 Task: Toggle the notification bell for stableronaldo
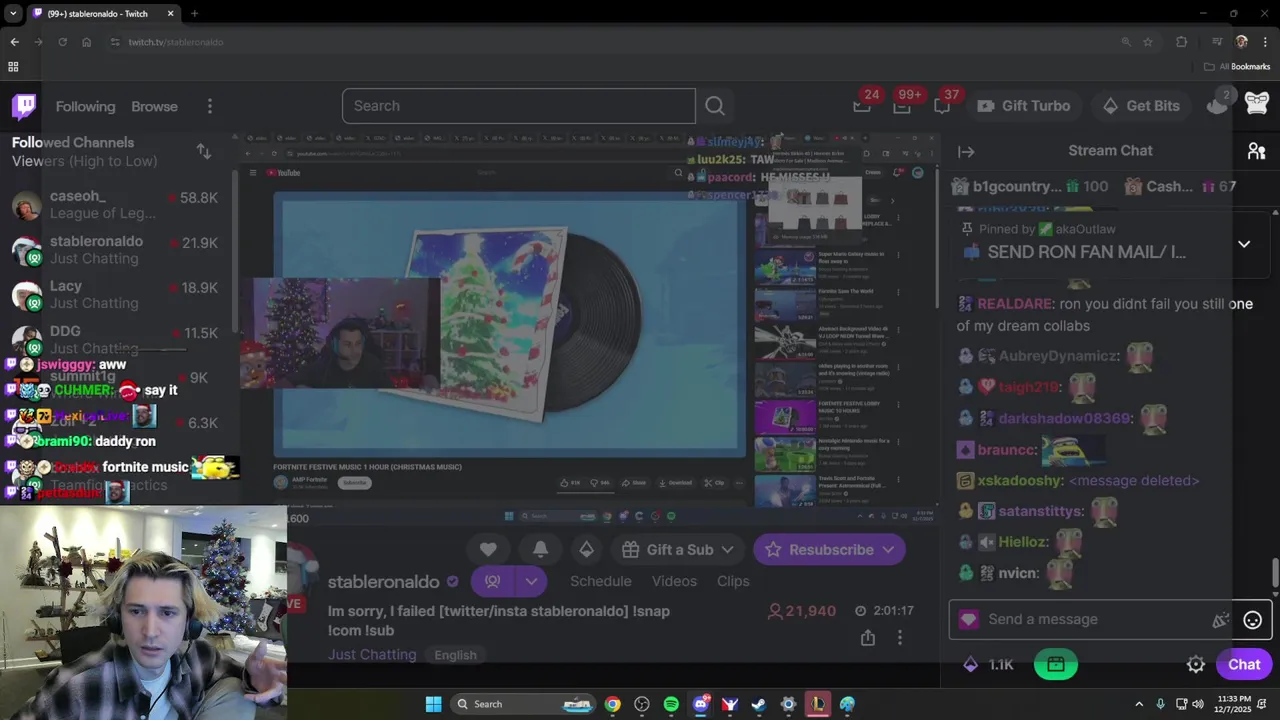point(540,549)
